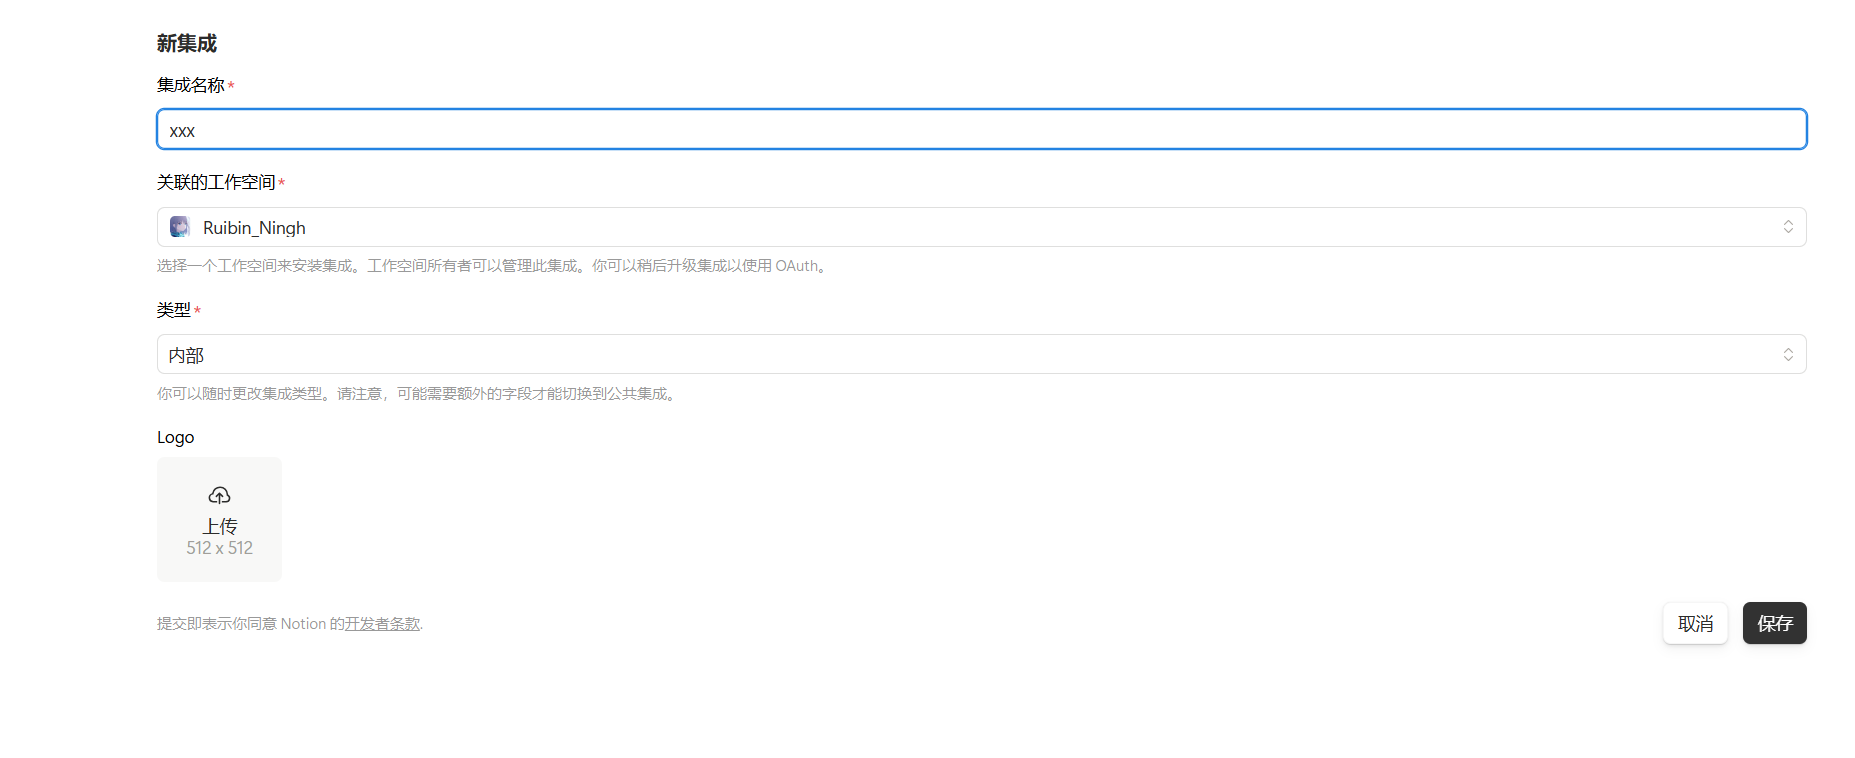Click the workspace dropdown chevron arrows
This screenshot has width=1855, height=758.
pos(1788,227)
